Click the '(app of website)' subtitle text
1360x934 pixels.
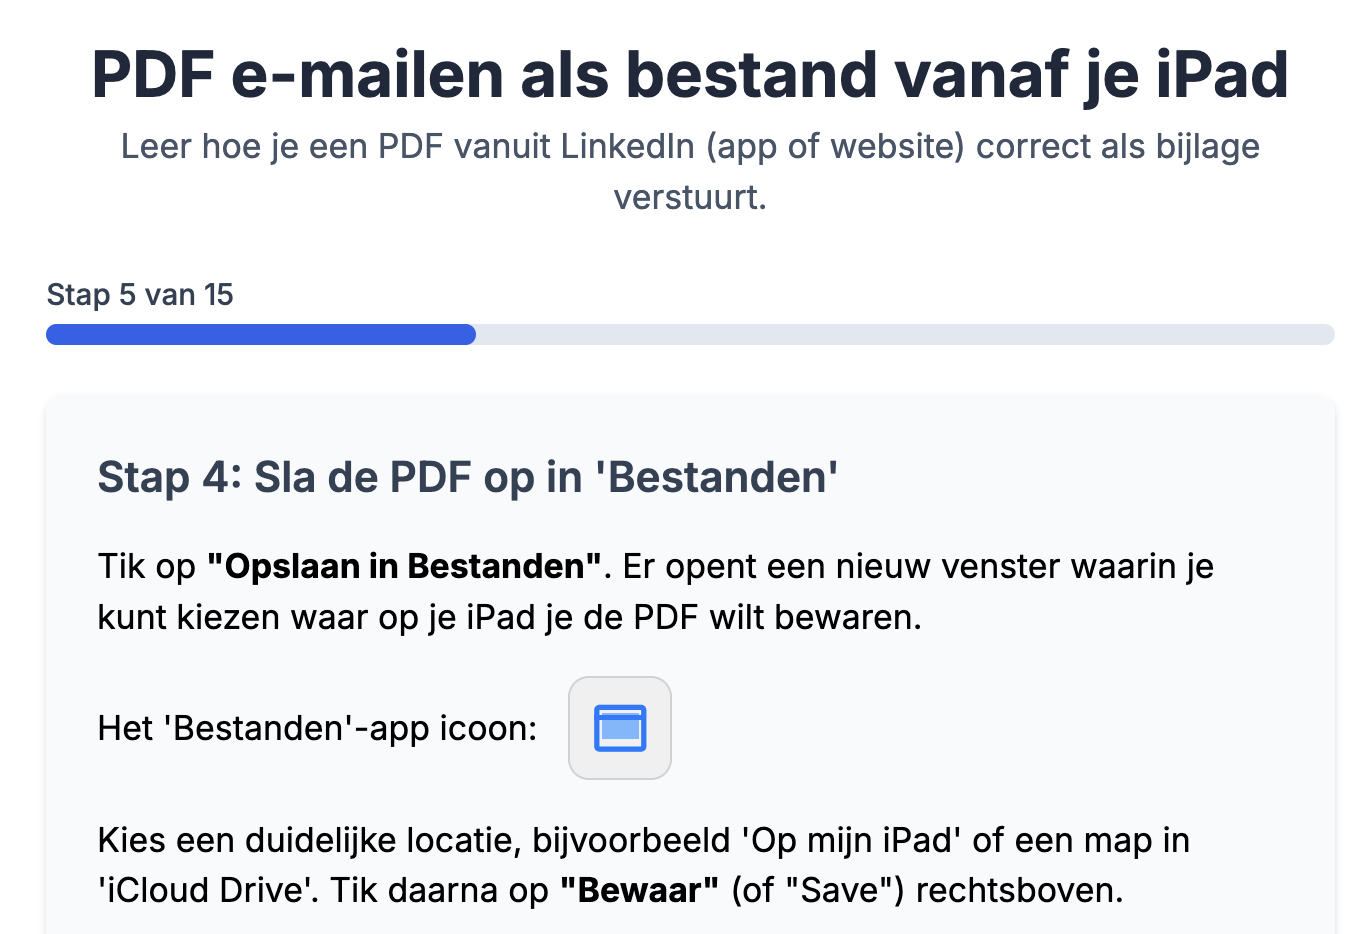(836, 146)
